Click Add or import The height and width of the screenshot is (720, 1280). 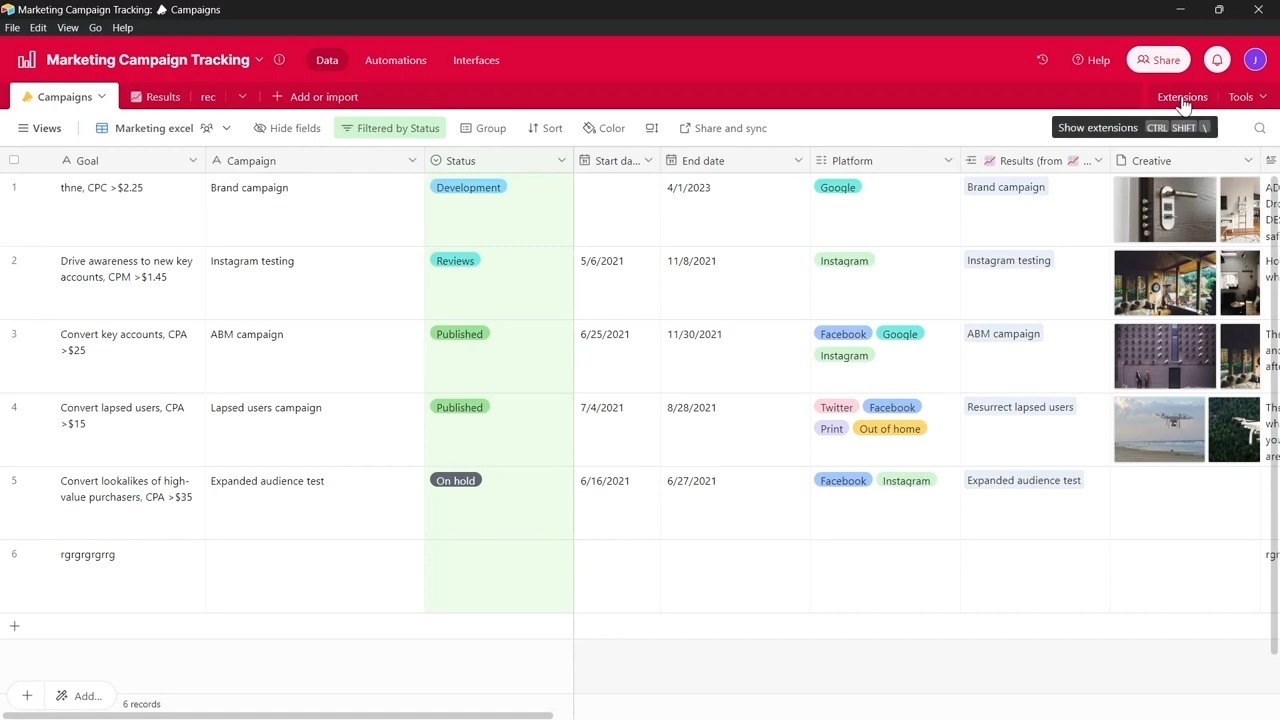315,97
